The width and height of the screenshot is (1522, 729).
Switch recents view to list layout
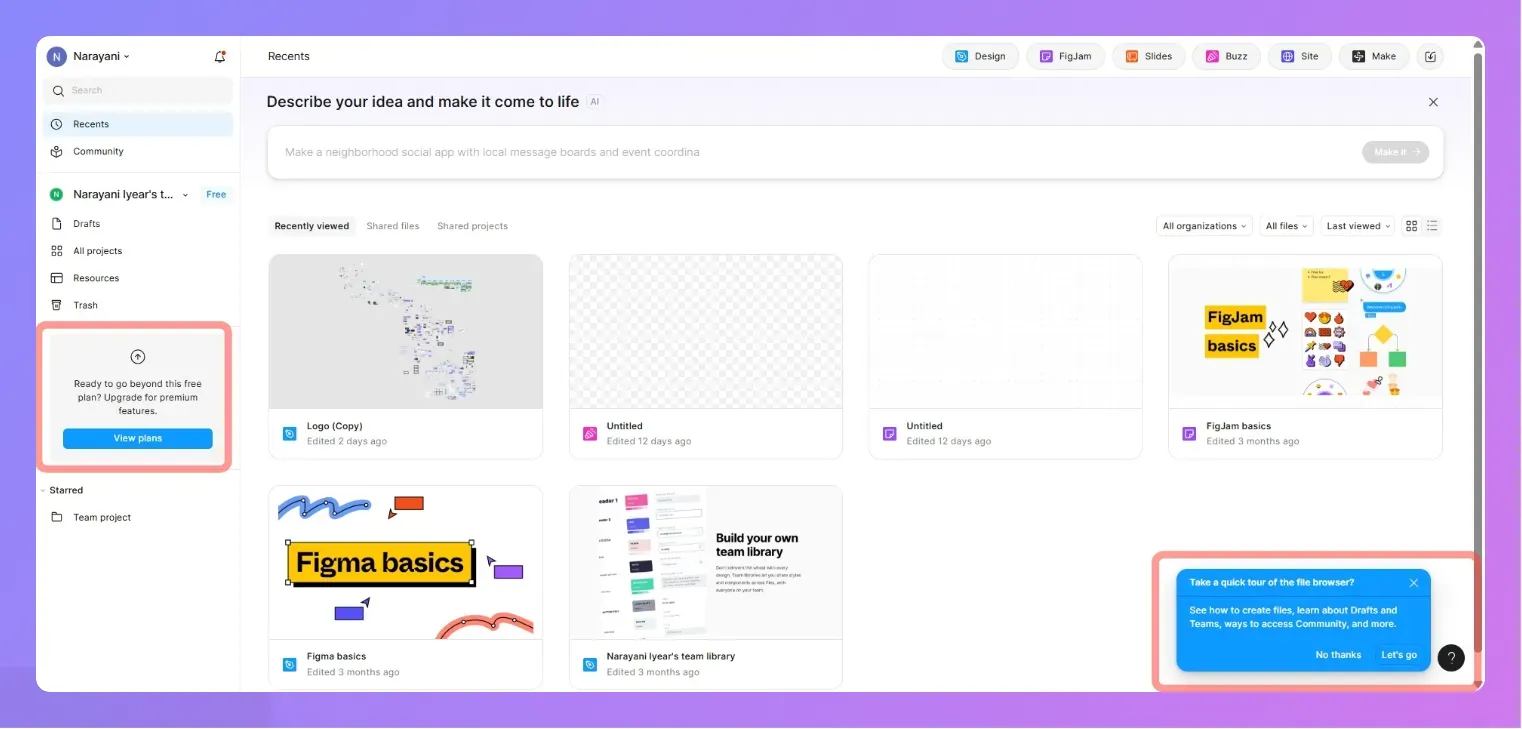coord(1432,225)
